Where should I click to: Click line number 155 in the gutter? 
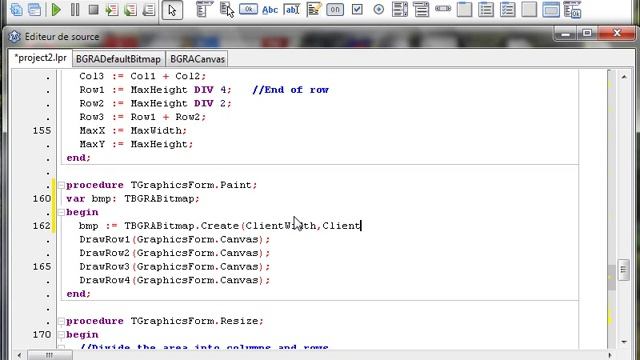point(42,131)
